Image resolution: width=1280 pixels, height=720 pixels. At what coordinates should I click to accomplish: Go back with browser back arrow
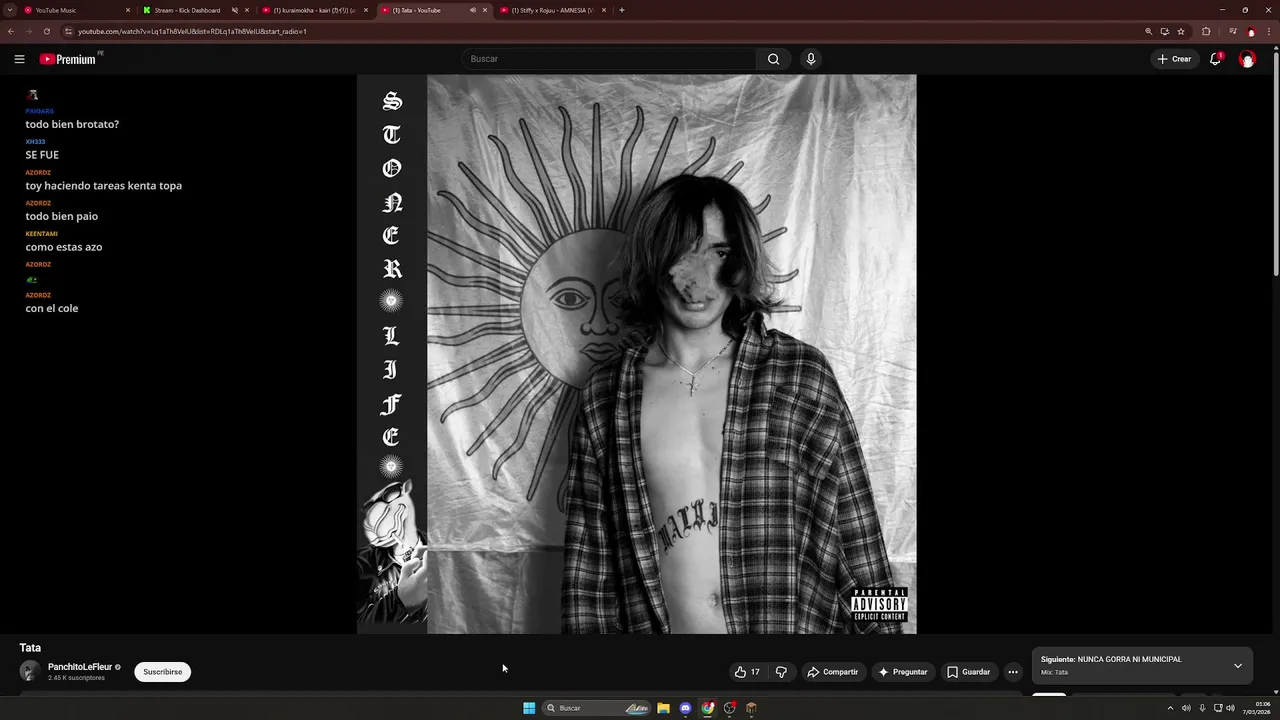tap(11, 31)
